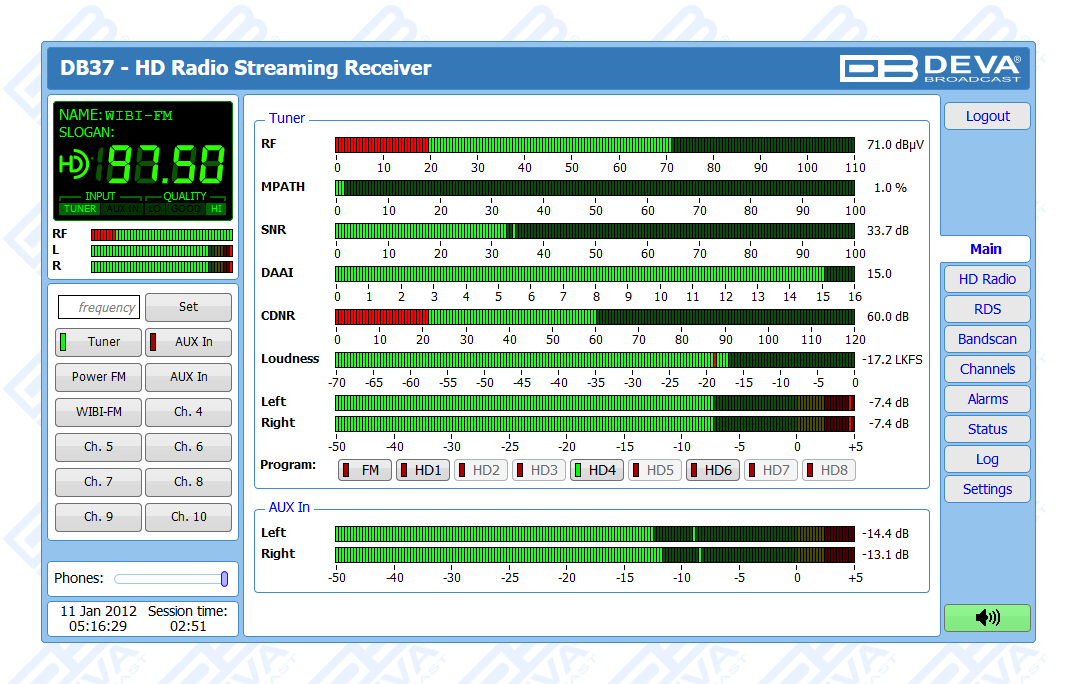Go to the RDS tab
The height and width of the screenshot is (684, 1077).
(986, 309)
